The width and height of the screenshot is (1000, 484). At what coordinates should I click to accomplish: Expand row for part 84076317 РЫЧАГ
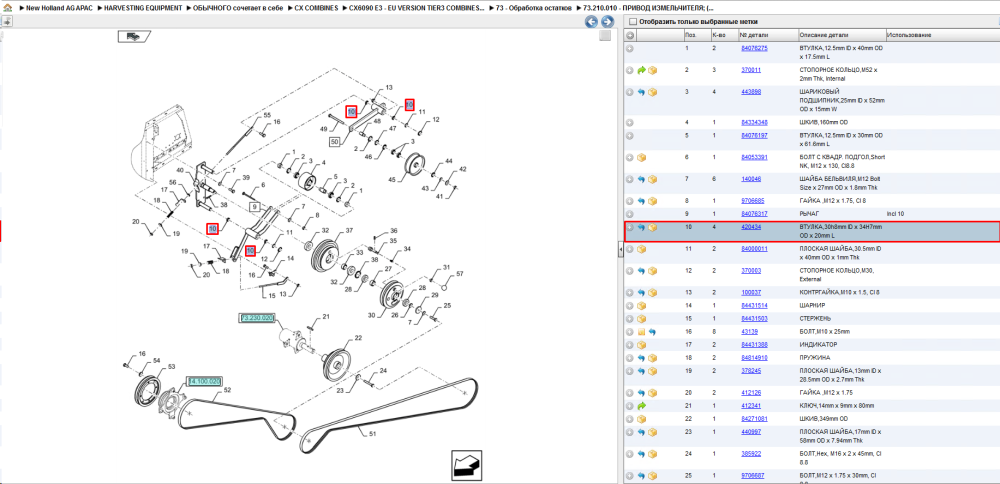click(x=630, y=214)
